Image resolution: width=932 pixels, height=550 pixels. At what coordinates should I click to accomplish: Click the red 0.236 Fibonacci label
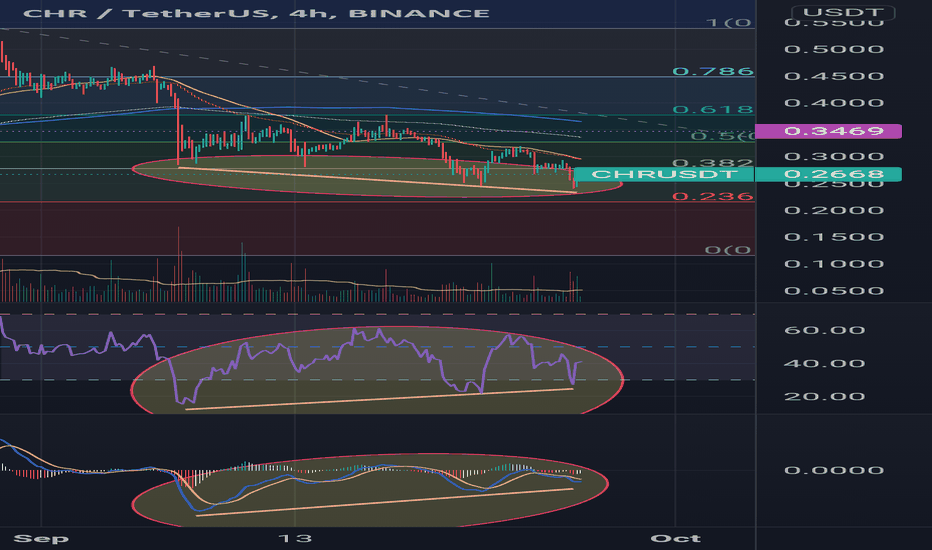pyautogui.click(x=713, y=196)
